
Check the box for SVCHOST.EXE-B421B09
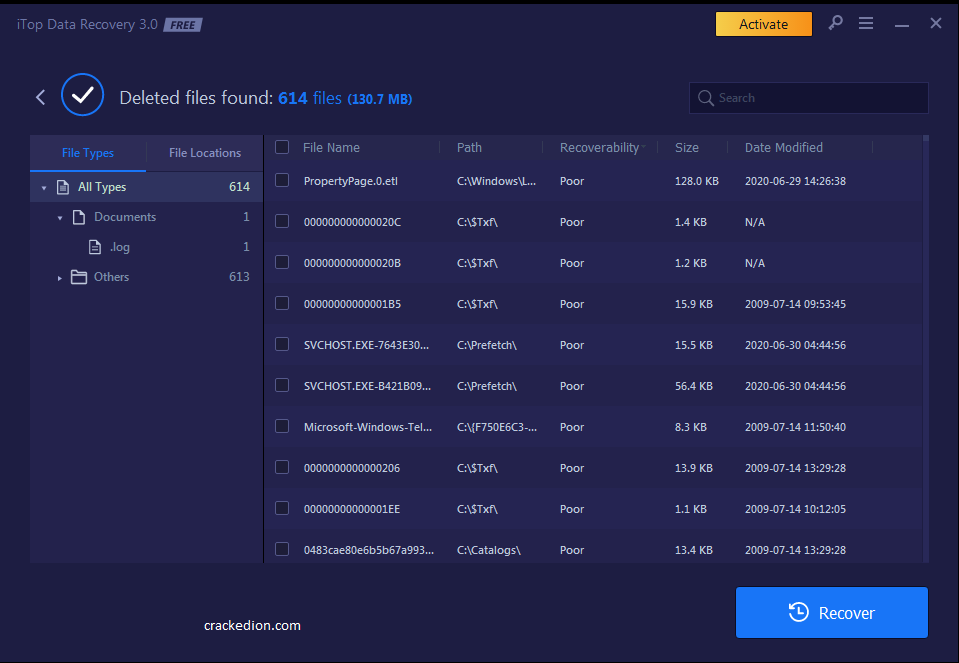[x=282, y=385]
